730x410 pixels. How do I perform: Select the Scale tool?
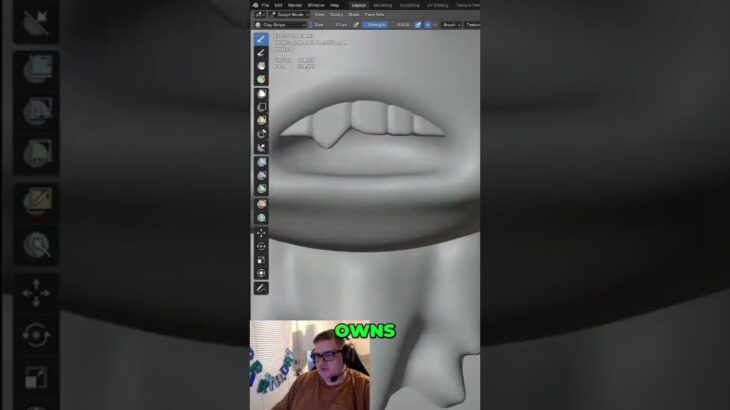[261, 260]
